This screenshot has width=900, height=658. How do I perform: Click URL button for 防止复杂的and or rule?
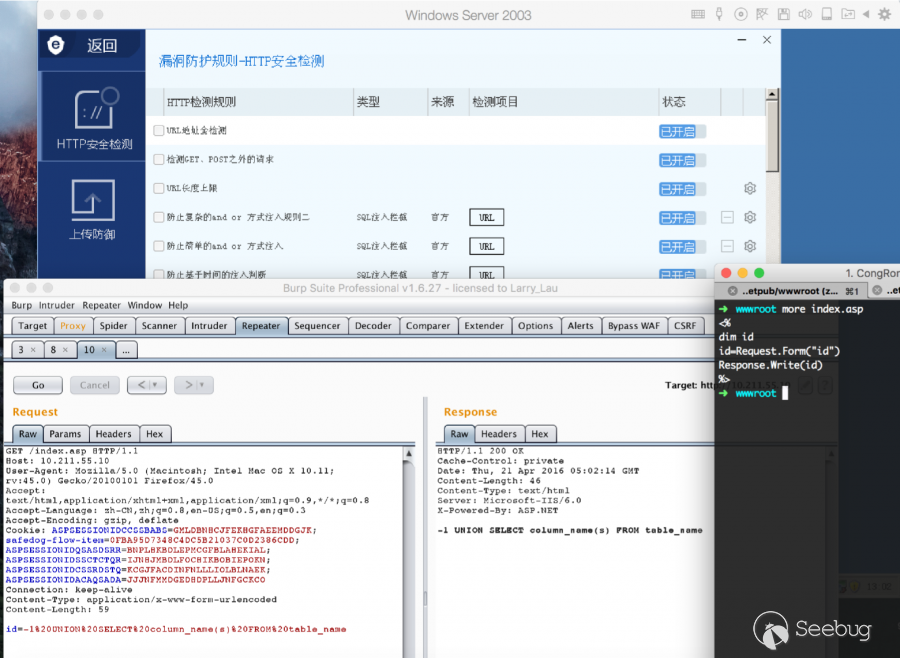[486, 217]
